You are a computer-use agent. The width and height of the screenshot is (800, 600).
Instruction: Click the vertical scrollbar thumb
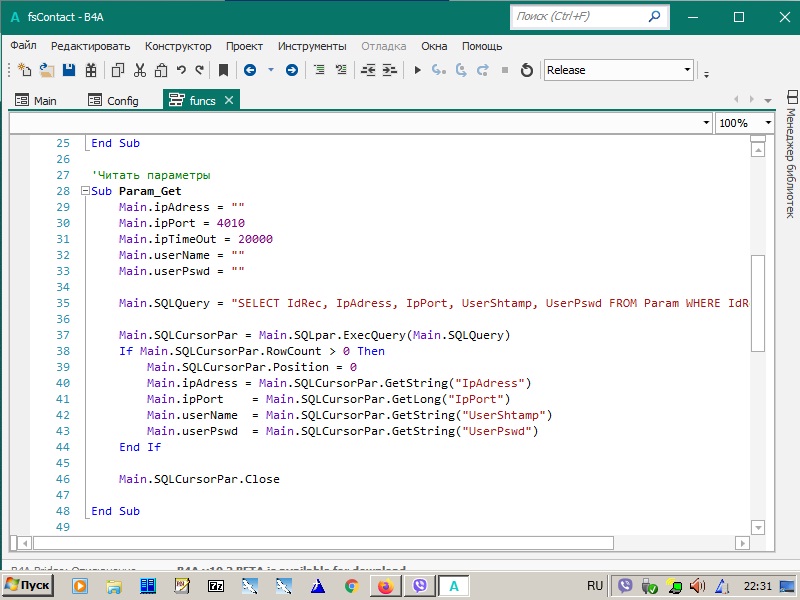758,303
